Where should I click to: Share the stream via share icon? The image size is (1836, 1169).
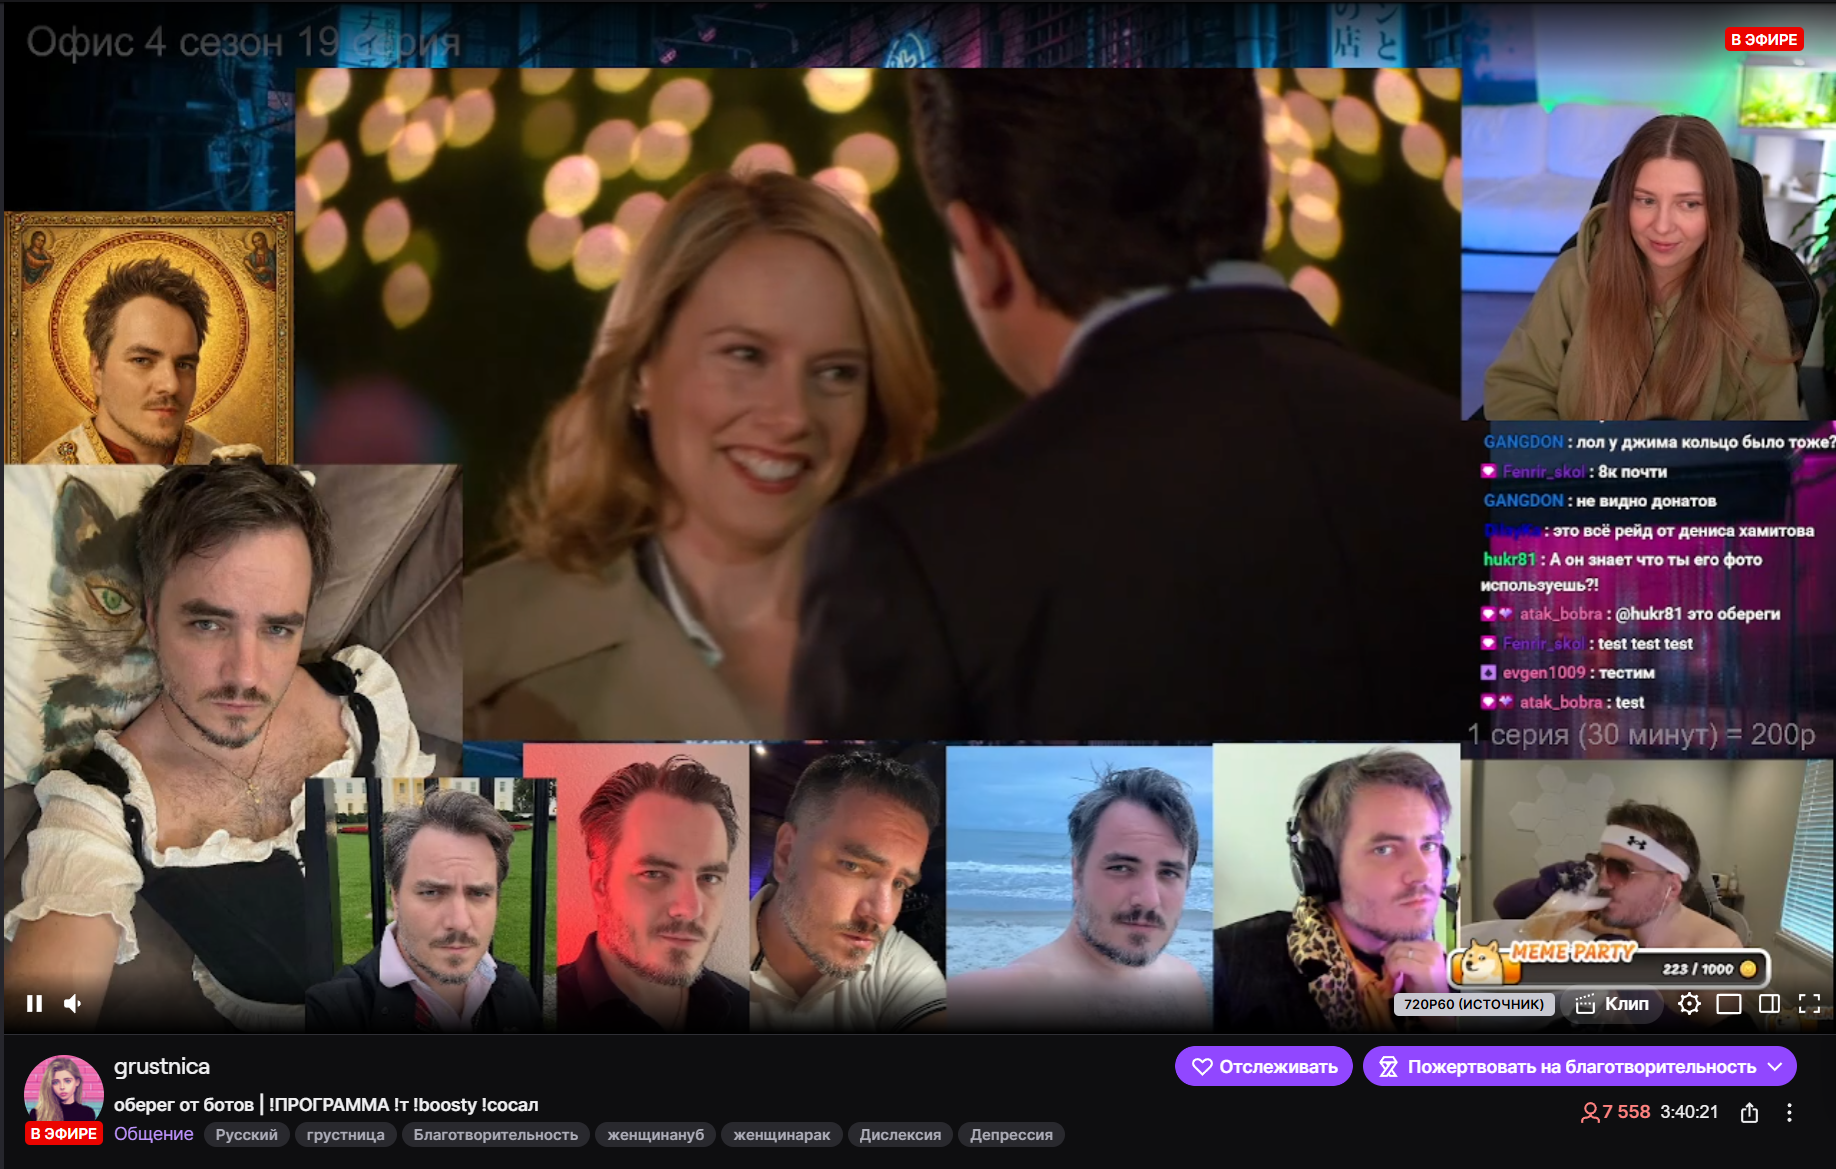coord(1749,1112)
